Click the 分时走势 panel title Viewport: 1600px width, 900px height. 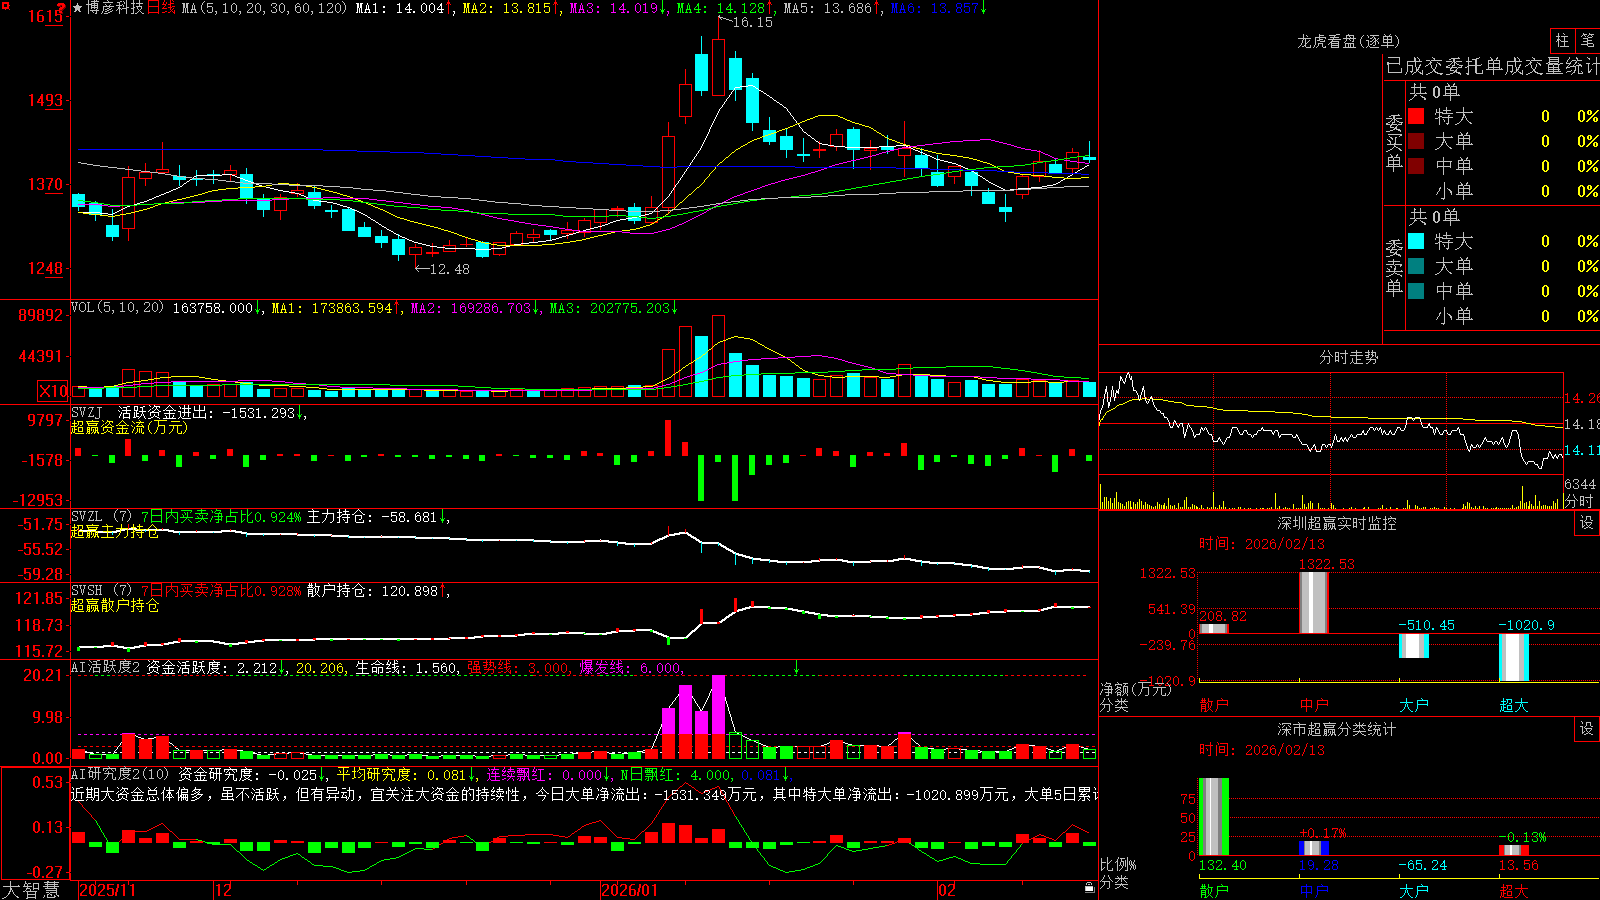pos(1348,357)
